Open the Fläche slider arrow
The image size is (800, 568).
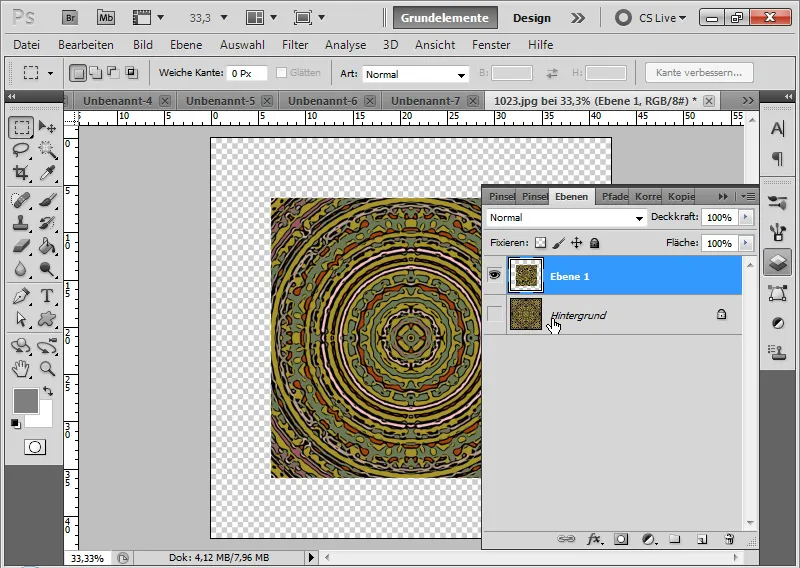click(x=745, y=243)
